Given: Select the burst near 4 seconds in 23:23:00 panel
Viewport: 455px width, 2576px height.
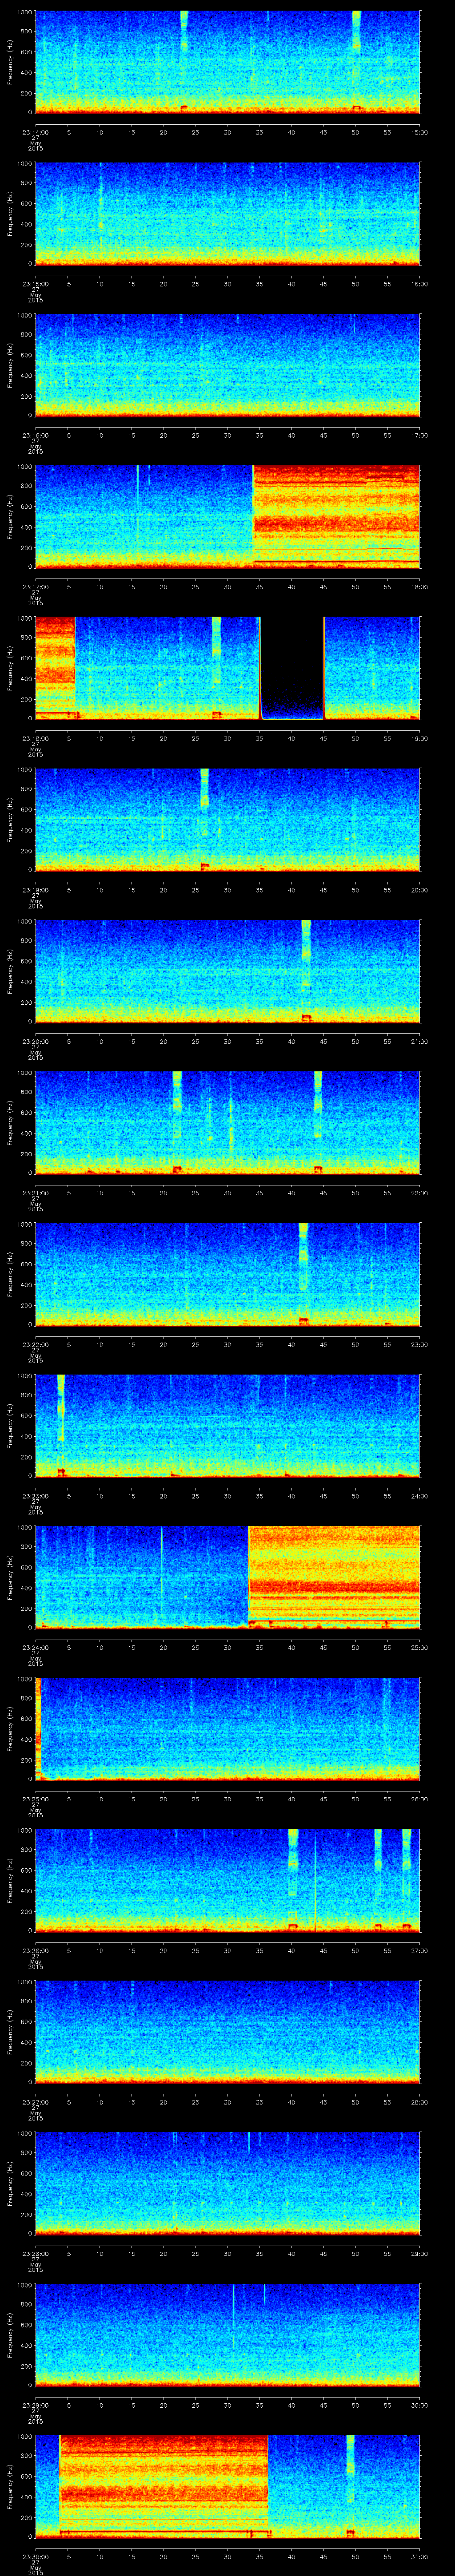Looking at the screenshot, I should pos(61,1425).
